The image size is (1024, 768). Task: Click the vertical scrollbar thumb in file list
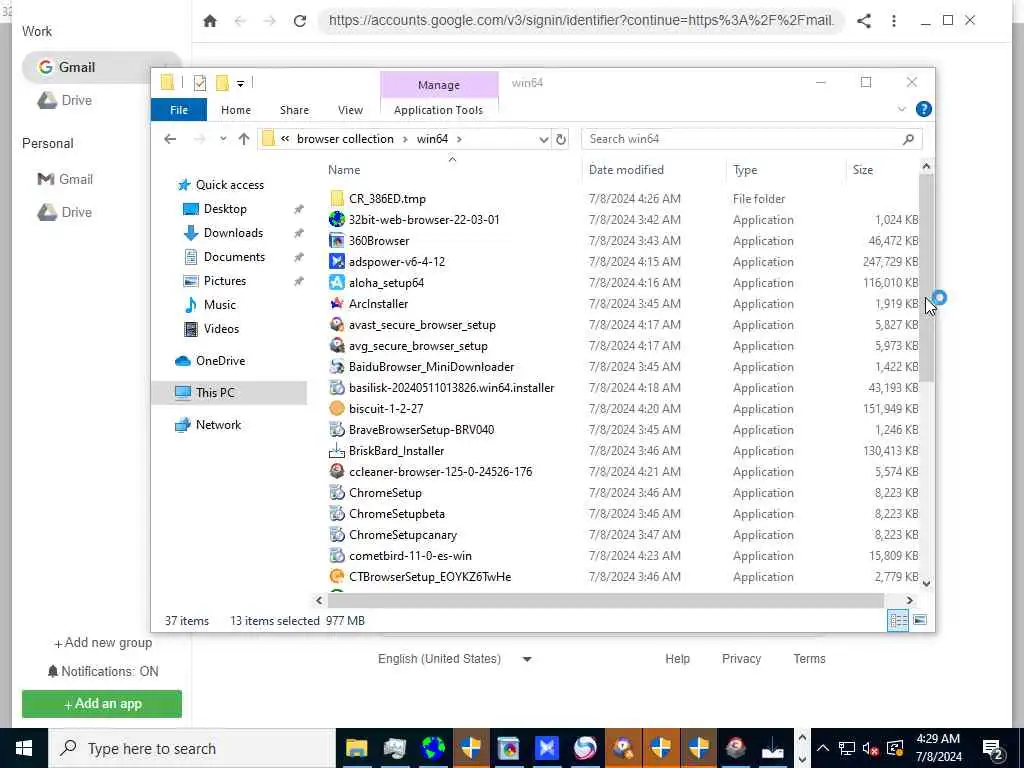pos(926,278)
